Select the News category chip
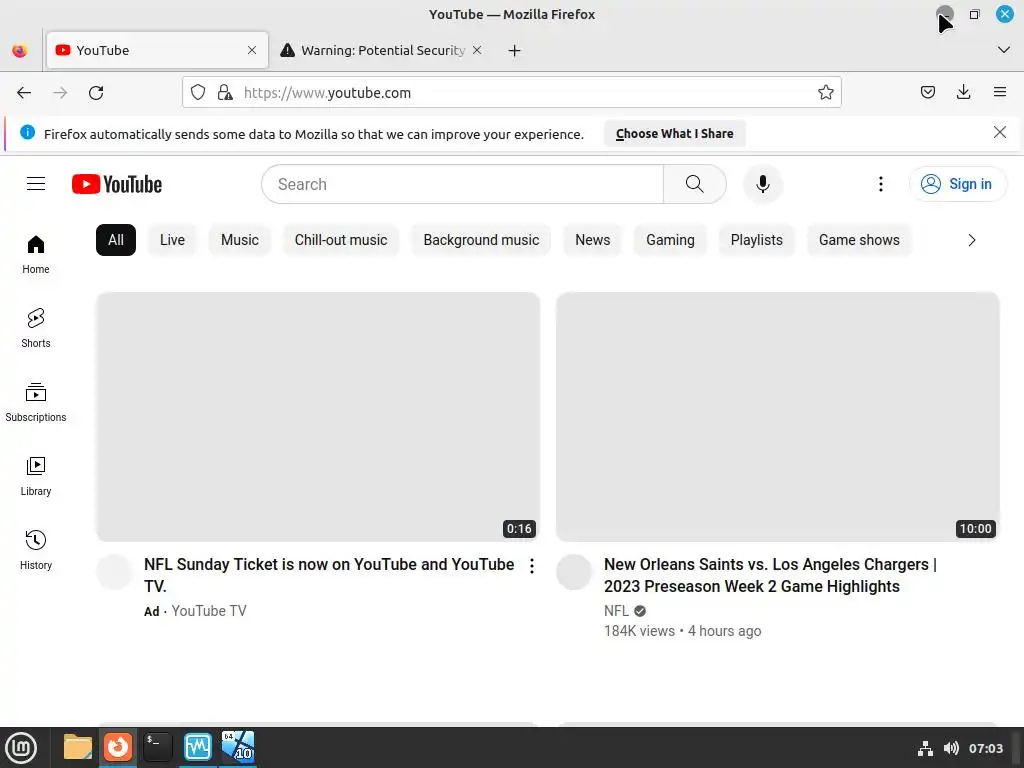Screen dimensions: 1024x768 coord(592,240)
